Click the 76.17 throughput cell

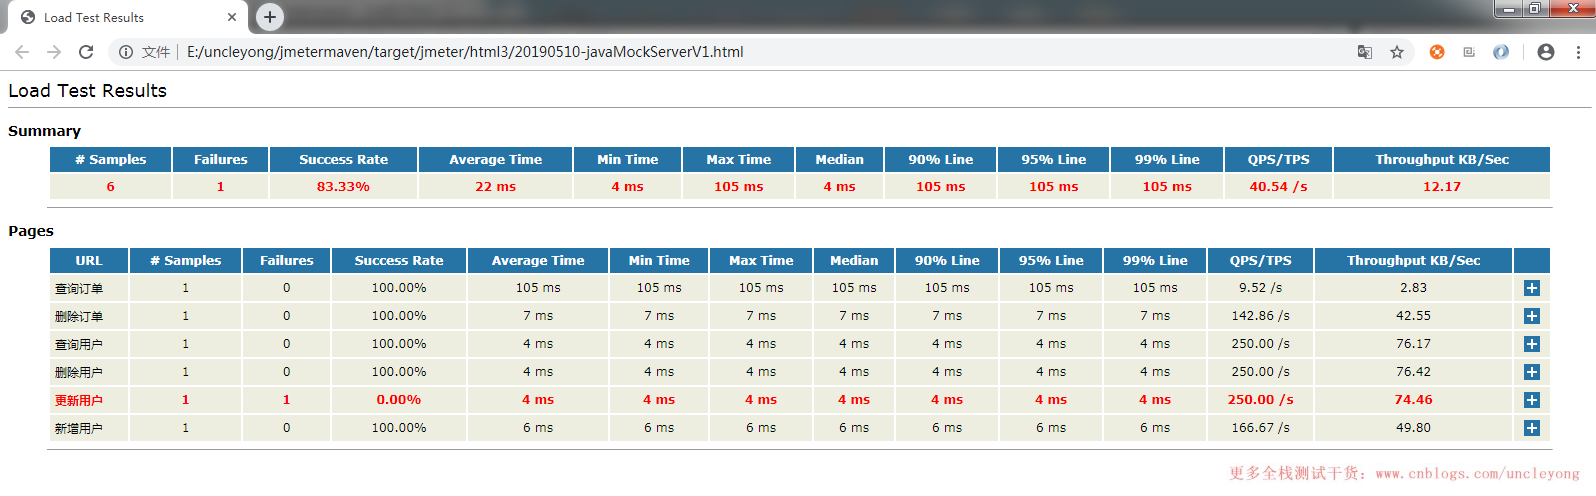(1413, 343)
